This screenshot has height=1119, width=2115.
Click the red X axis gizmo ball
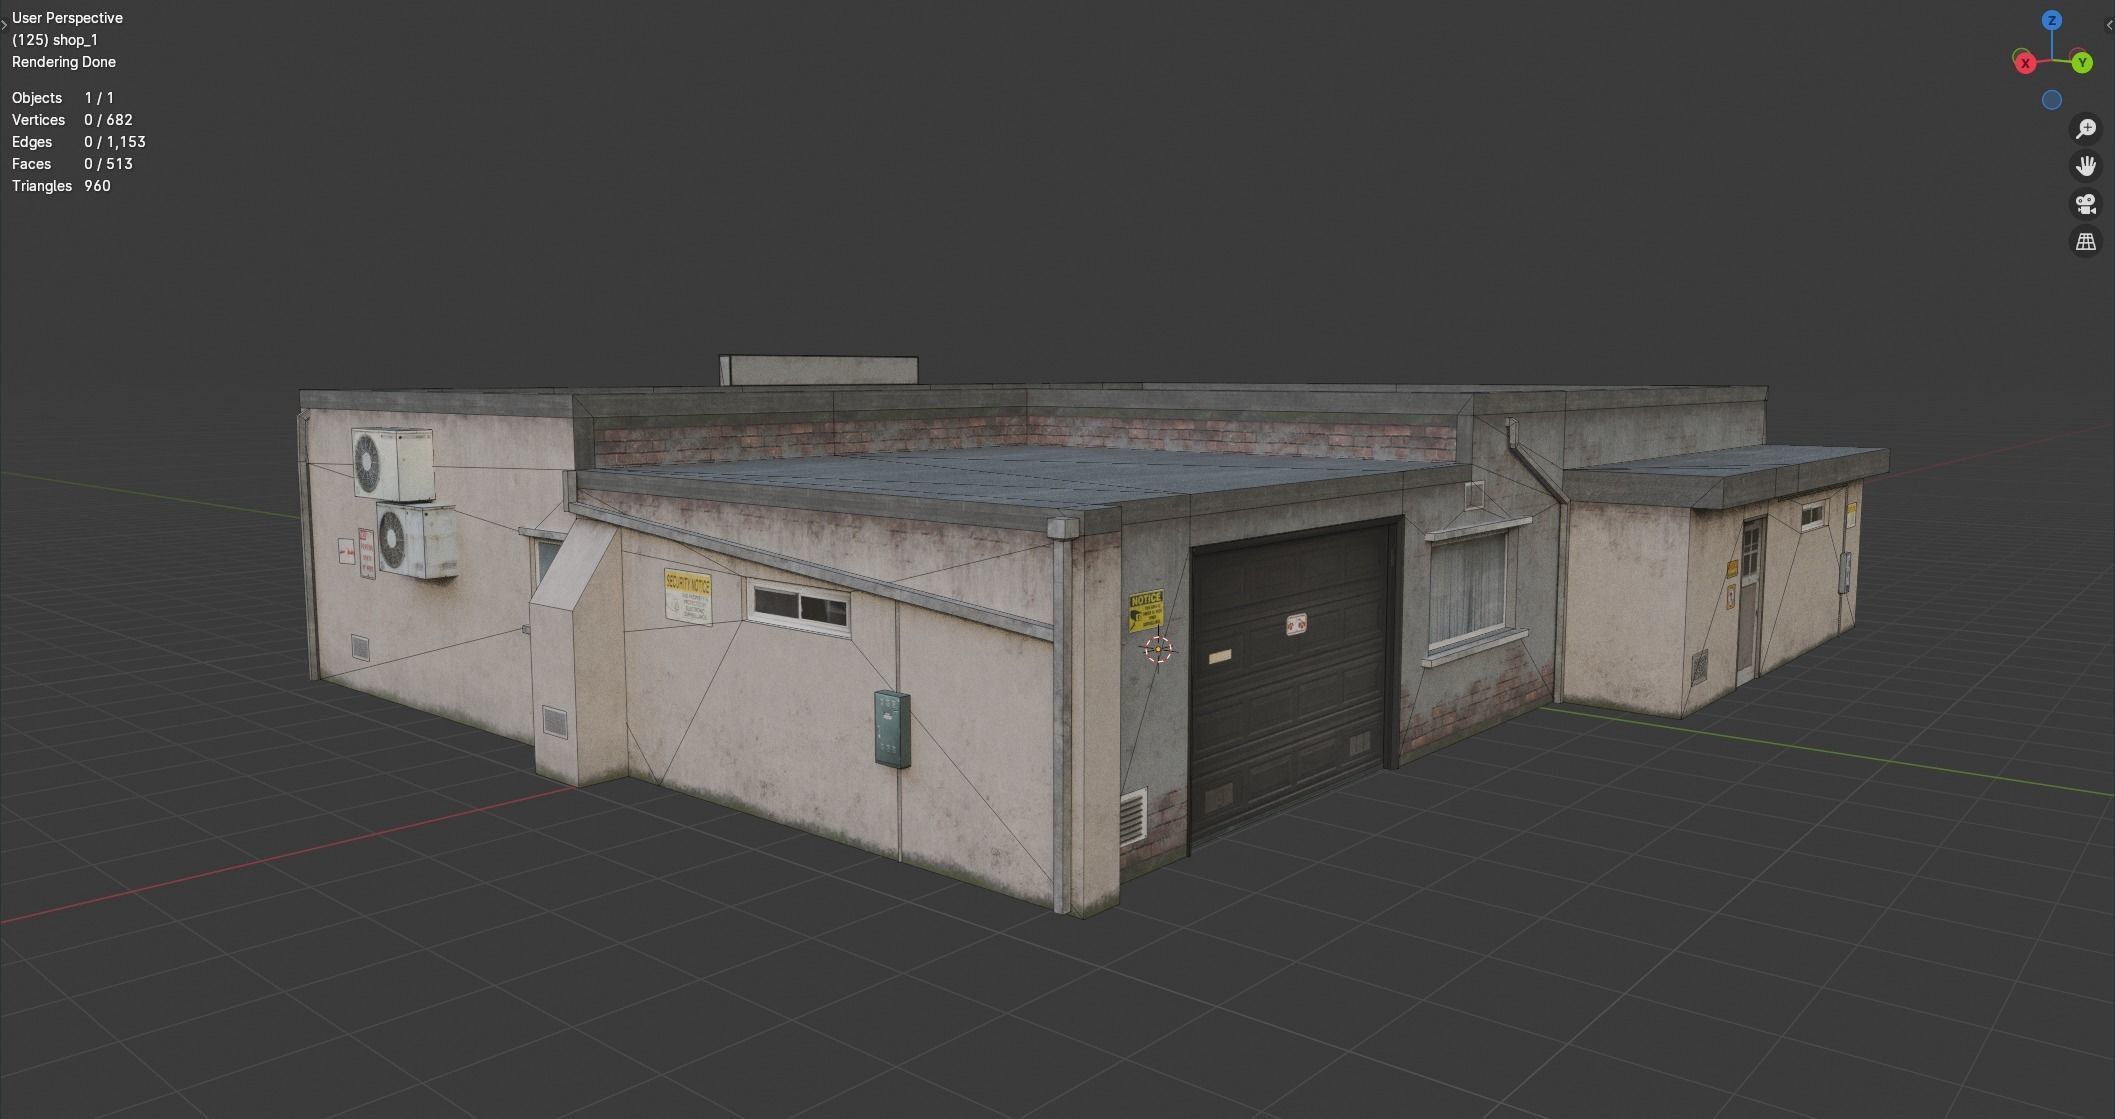[2025, 63]
